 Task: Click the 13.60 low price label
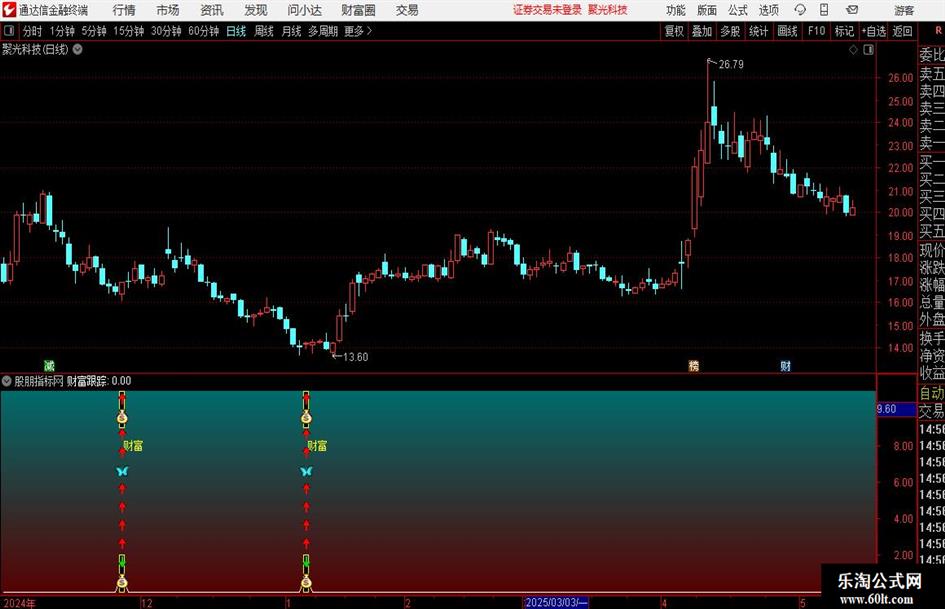[x=355, y=357]
